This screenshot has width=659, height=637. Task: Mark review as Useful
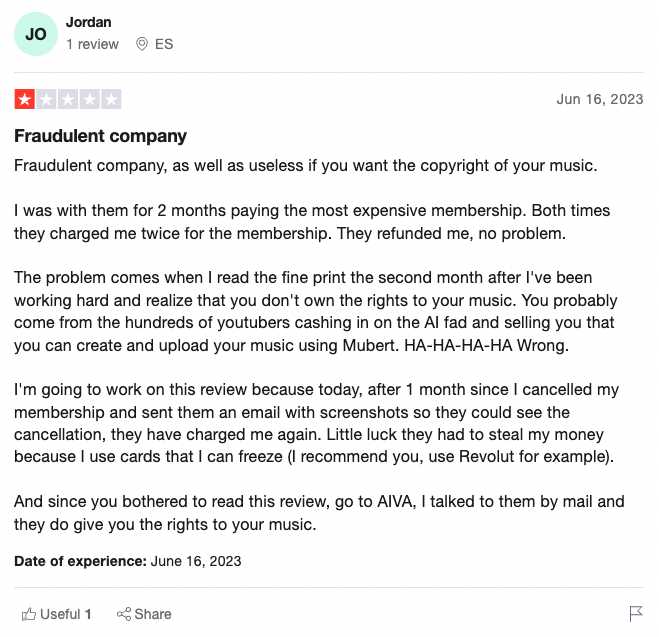click(56, 614)
